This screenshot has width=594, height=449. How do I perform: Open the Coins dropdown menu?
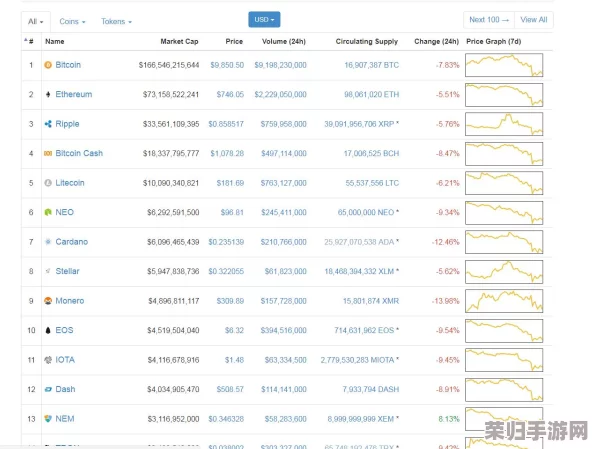(72, 22)
